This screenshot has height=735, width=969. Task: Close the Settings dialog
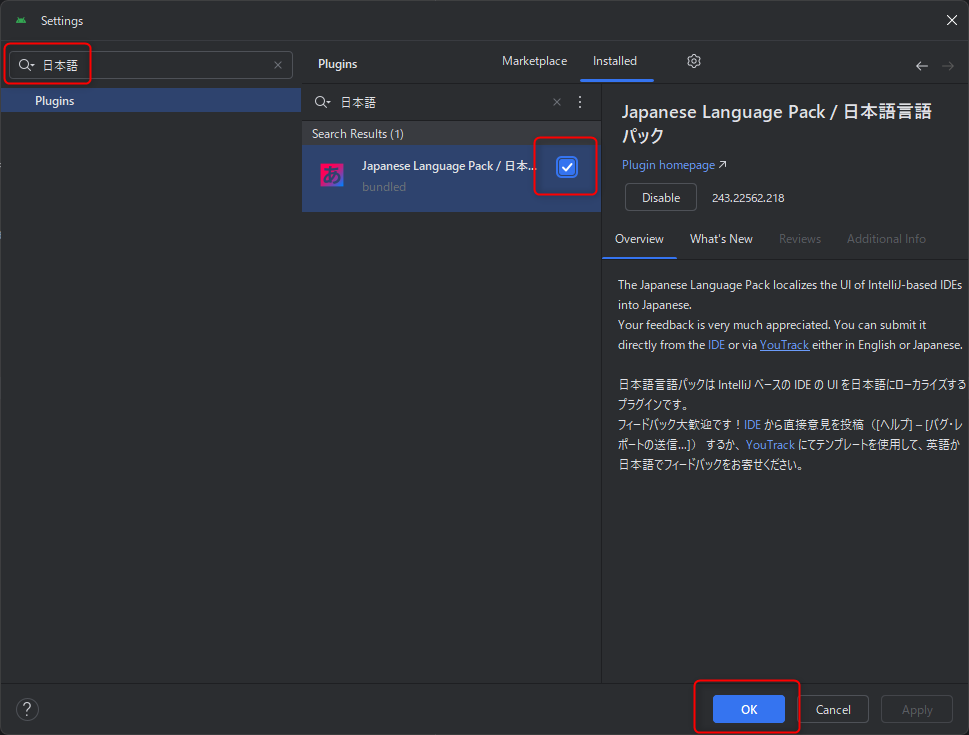pos(952,20)
